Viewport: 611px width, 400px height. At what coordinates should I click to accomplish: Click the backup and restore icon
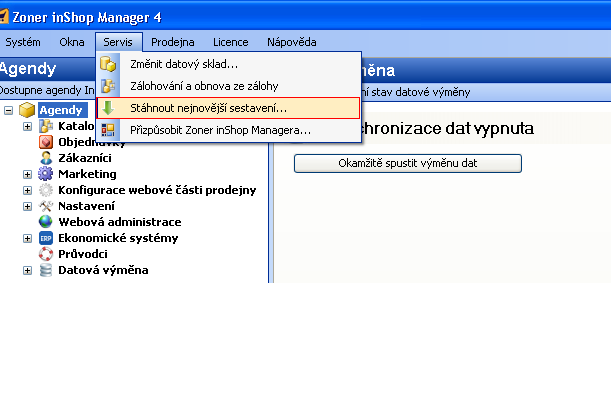coord(108,86)
